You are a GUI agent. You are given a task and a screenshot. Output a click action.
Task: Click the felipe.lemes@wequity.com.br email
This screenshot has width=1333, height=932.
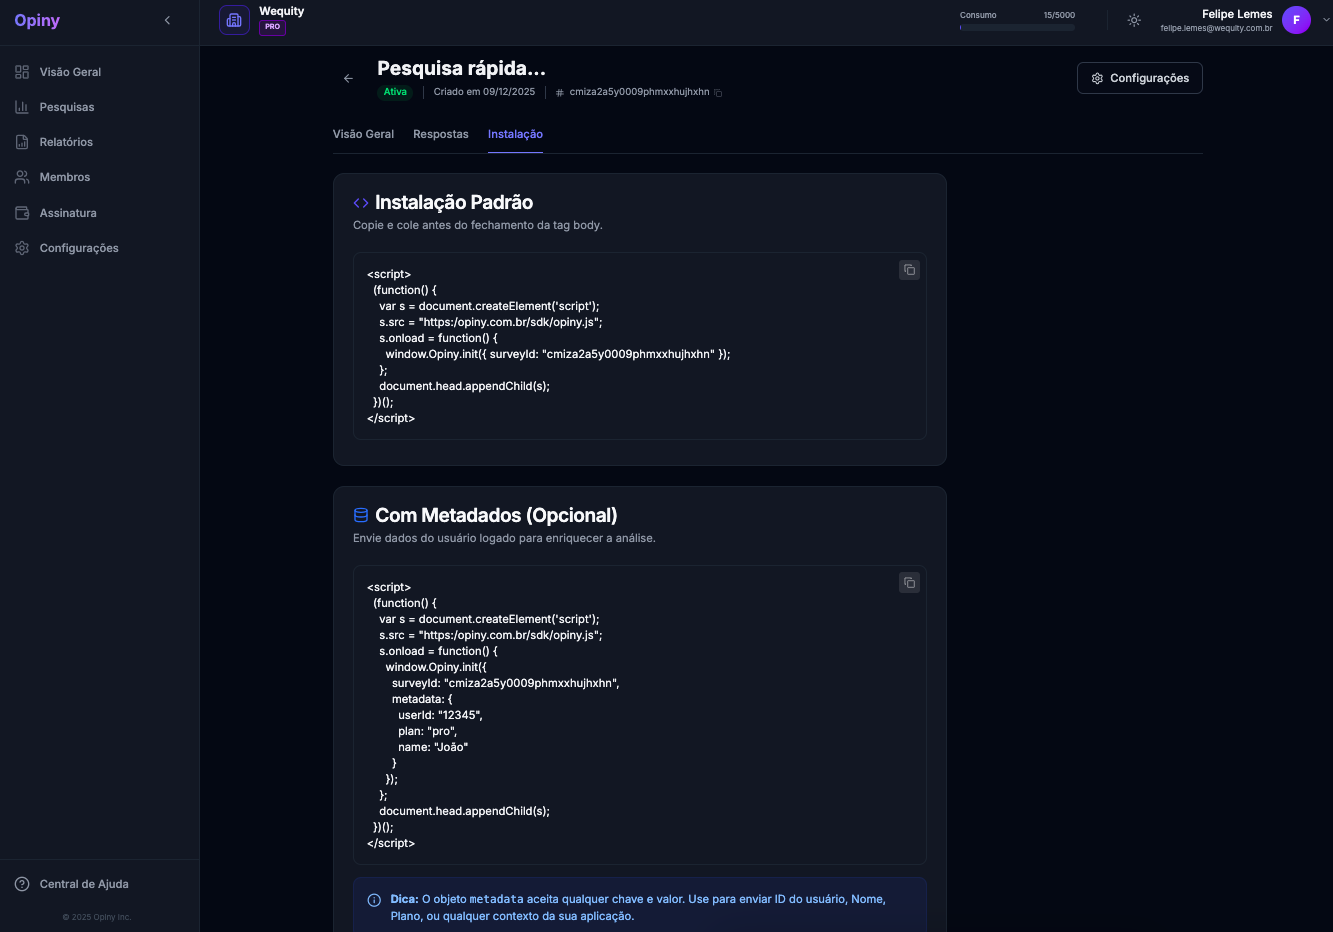click(1216, 29)
